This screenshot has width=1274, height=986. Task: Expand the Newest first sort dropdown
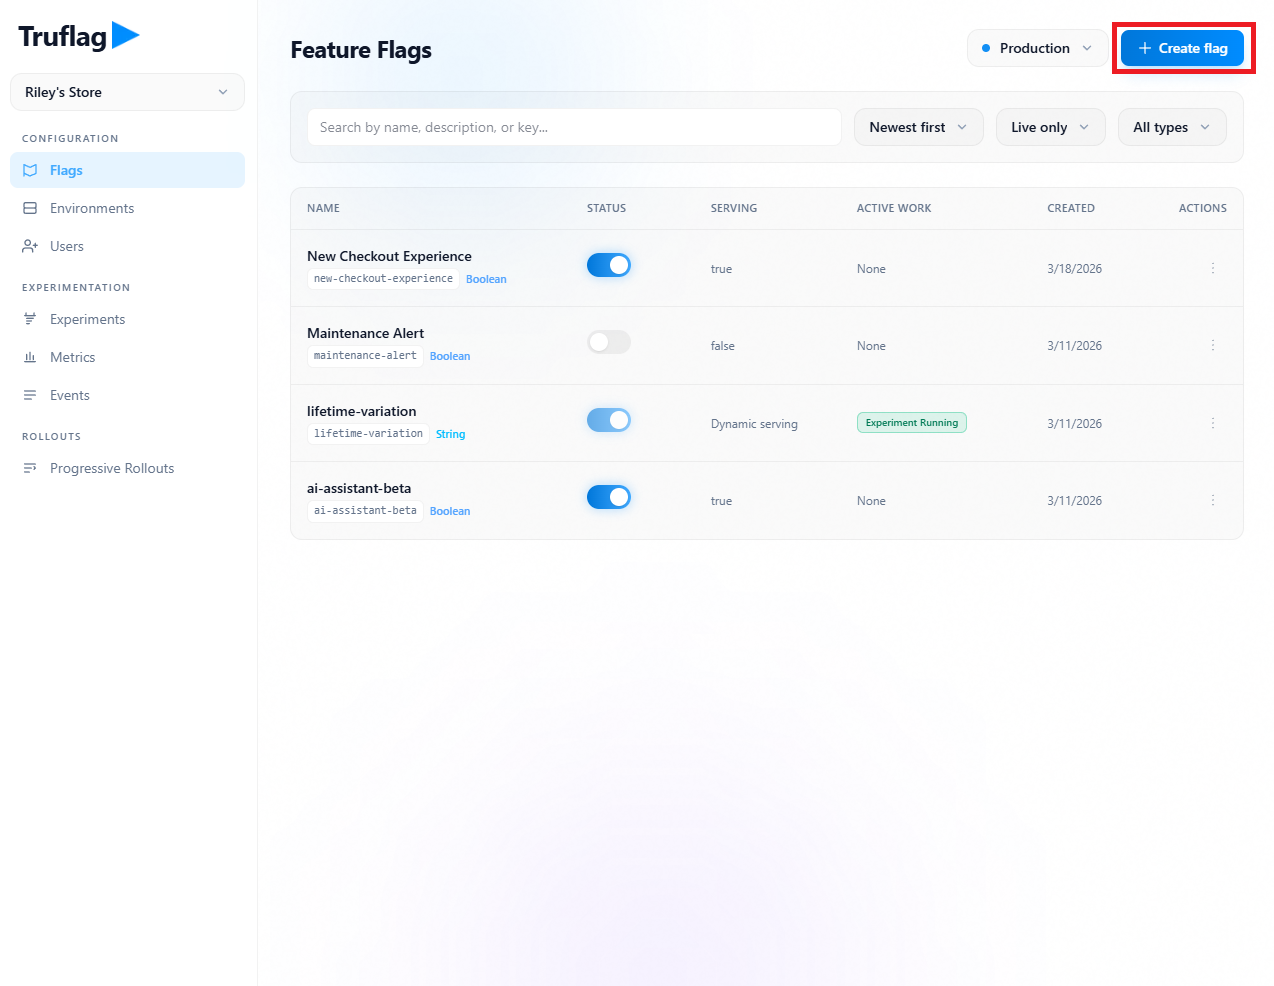[x=917, y=127]
